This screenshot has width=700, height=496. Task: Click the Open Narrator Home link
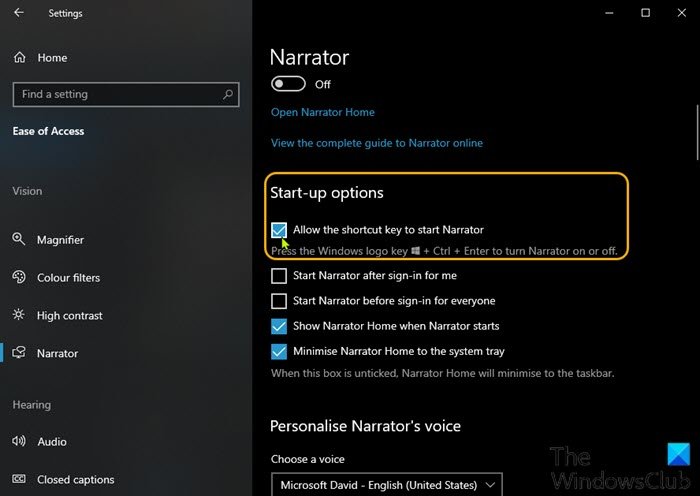point(323,112)
